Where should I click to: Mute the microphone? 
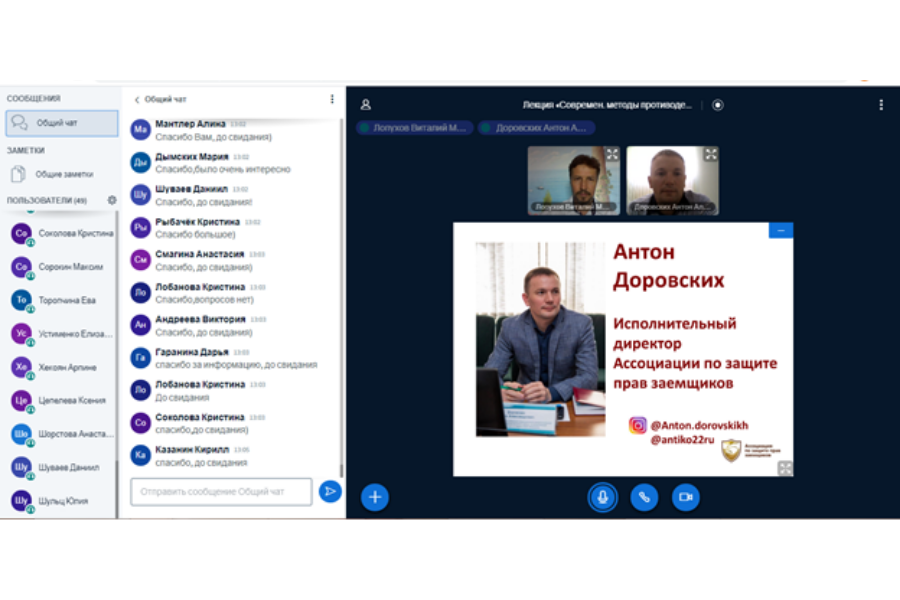tap(603, 497)
